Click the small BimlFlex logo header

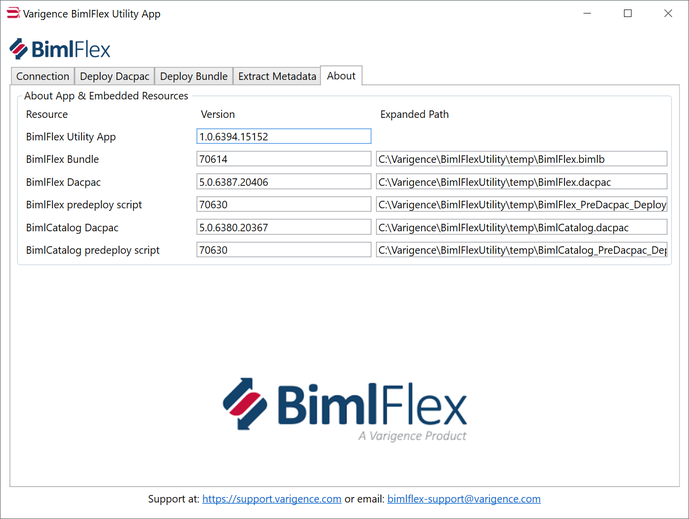coord(60,48)
